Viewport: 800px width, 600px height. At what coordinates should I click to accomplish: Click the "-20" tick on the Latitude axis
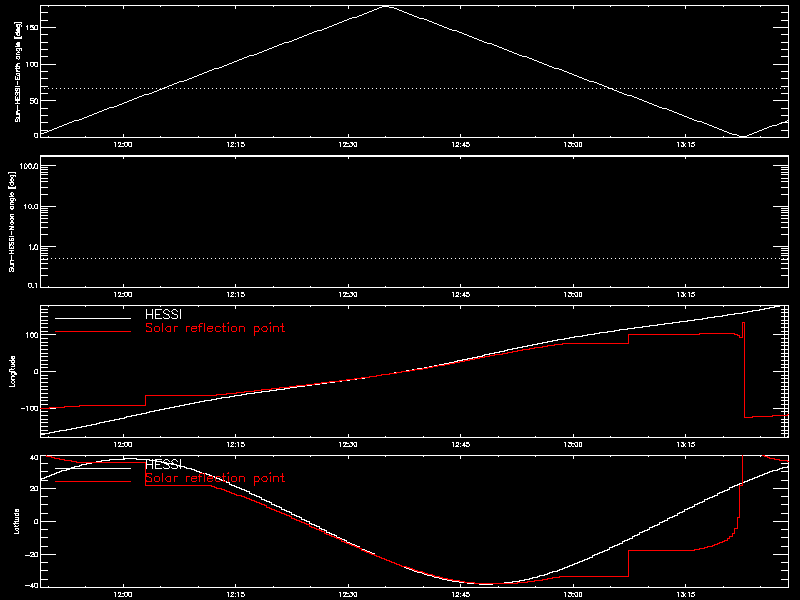pyautogui.click(x=32, y=554)
